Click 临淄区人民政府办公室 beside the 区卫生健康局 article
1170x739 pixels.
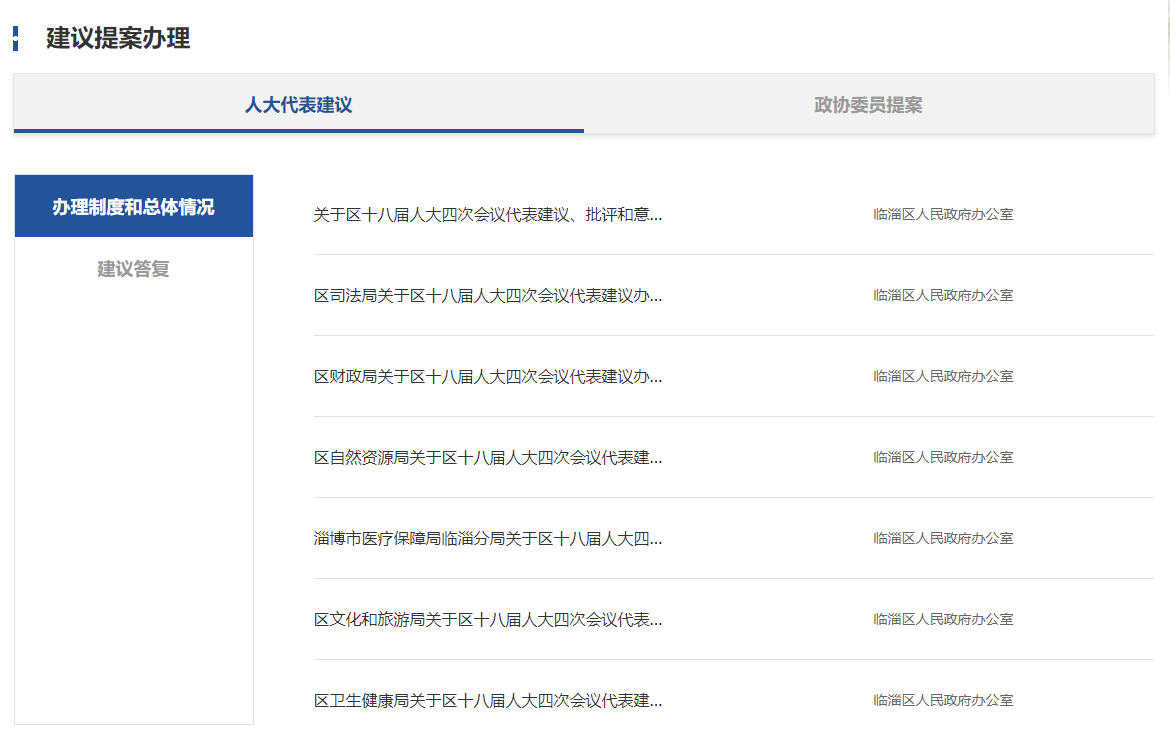943,700
